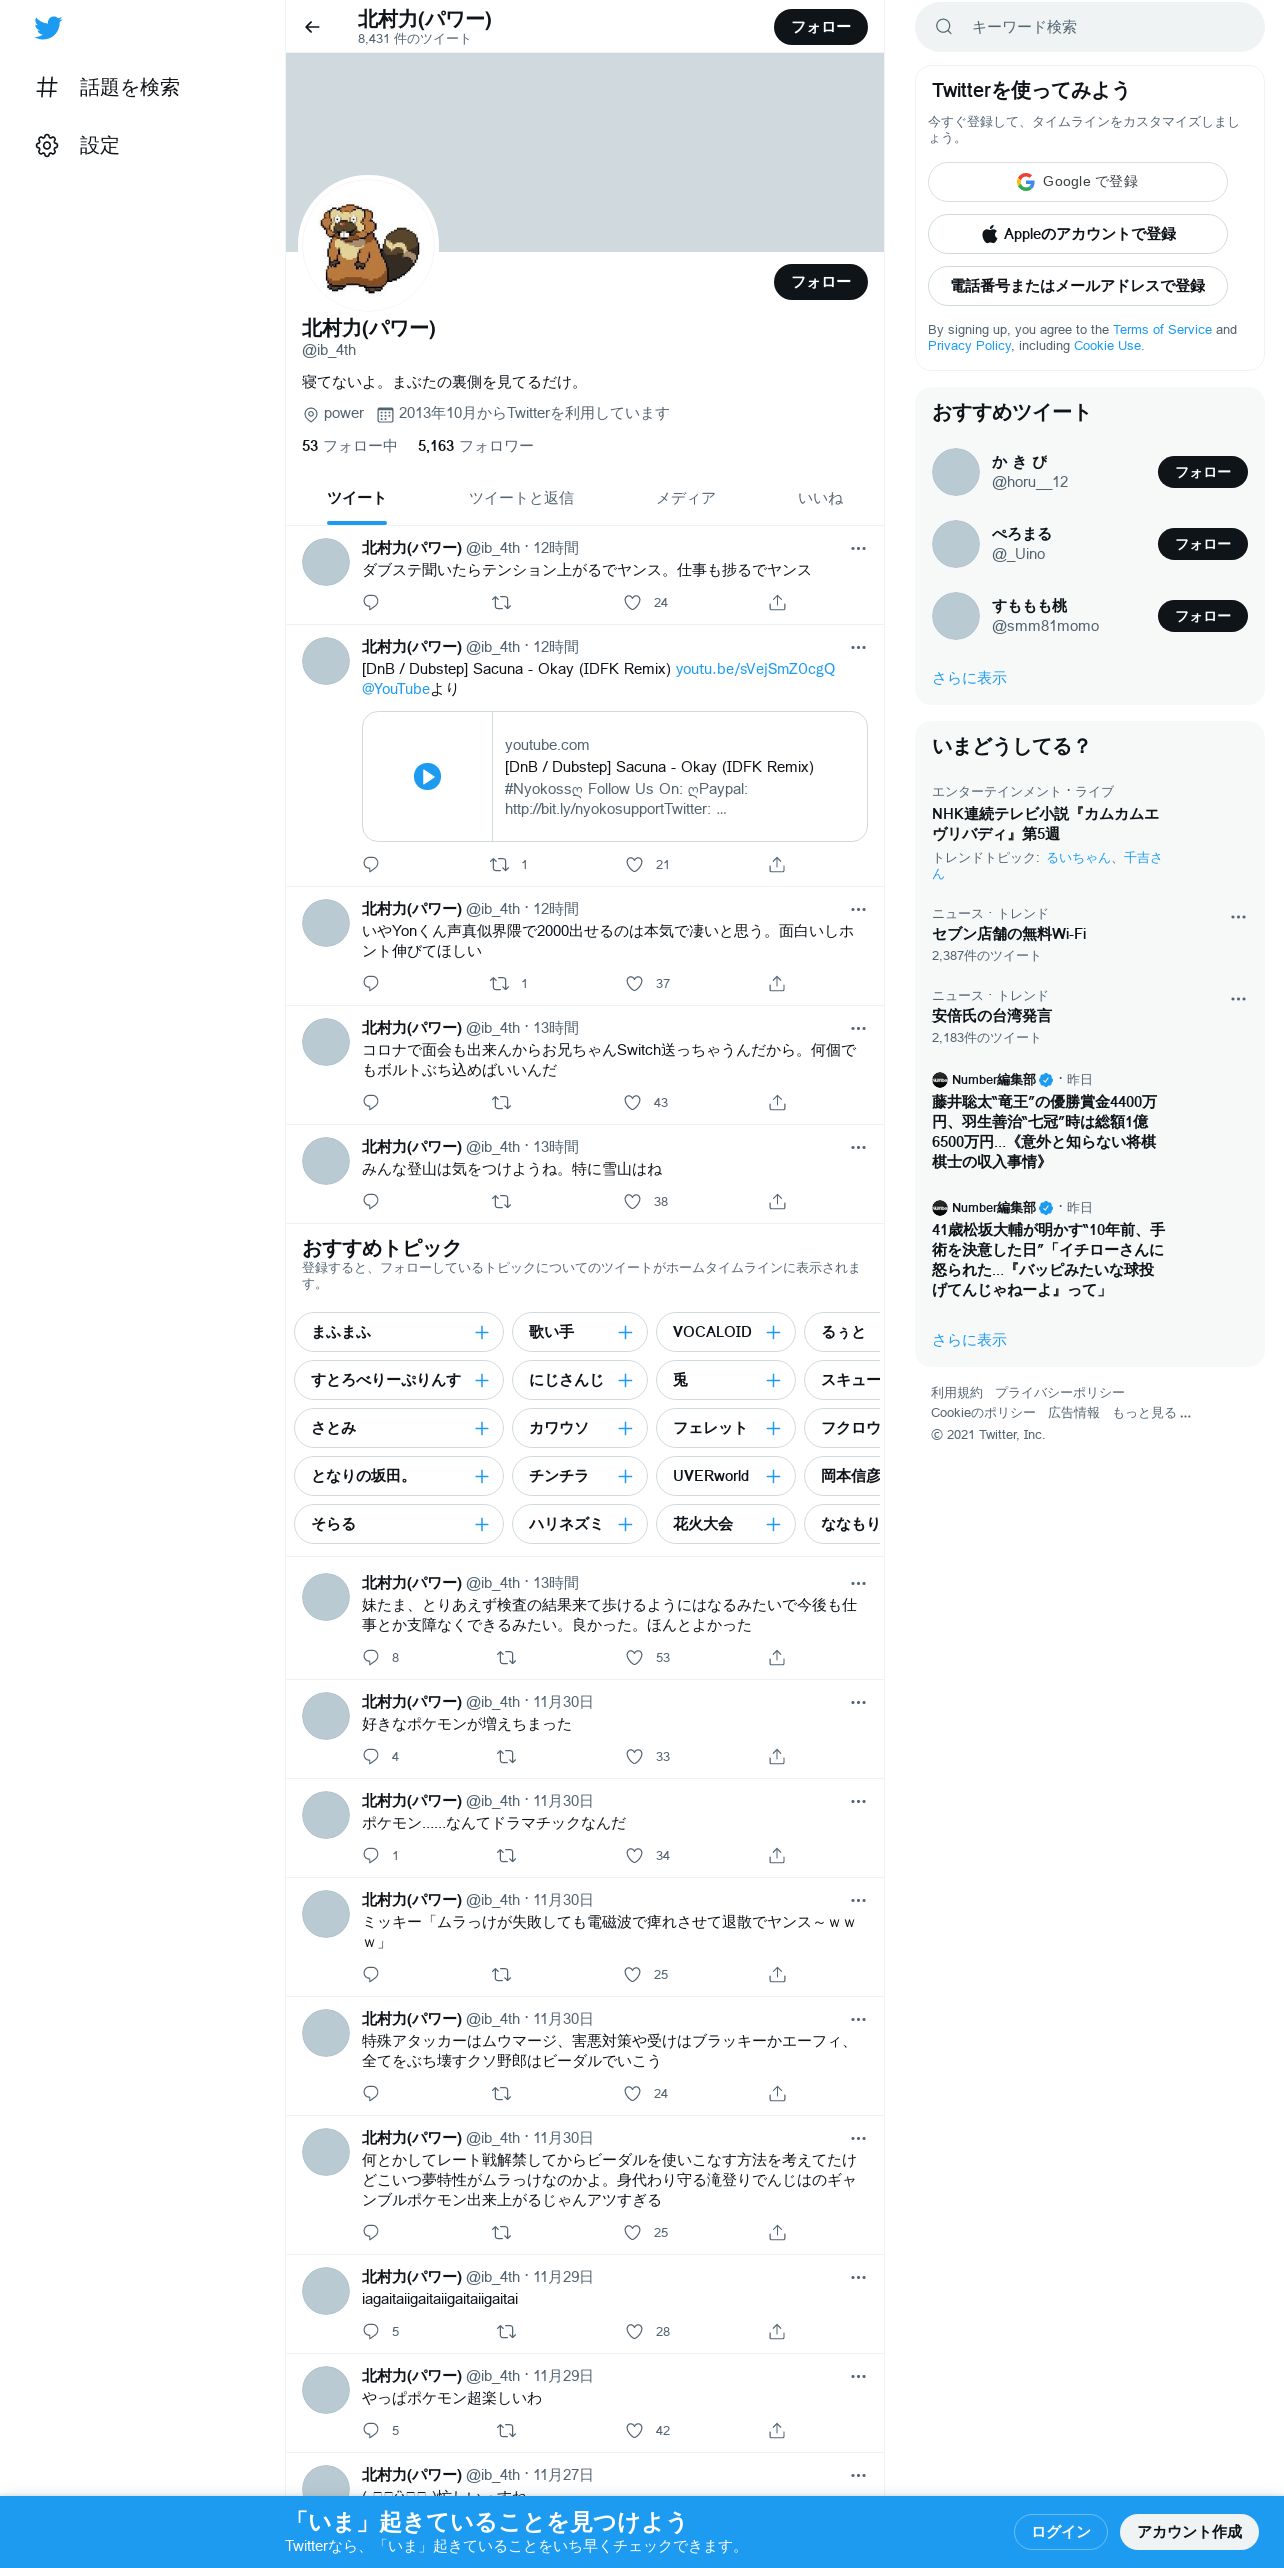Click the フォロー button in top header
This screenshot has width=1284, height=2568.
tap(820, 27)
